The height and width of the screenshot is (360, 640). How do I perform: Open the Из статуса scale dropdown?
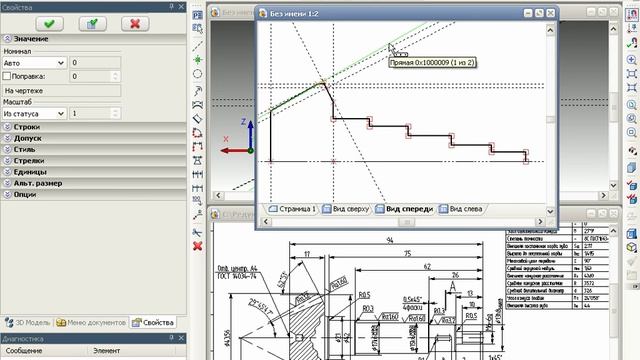pyautogui.click(x=34, y=113)
